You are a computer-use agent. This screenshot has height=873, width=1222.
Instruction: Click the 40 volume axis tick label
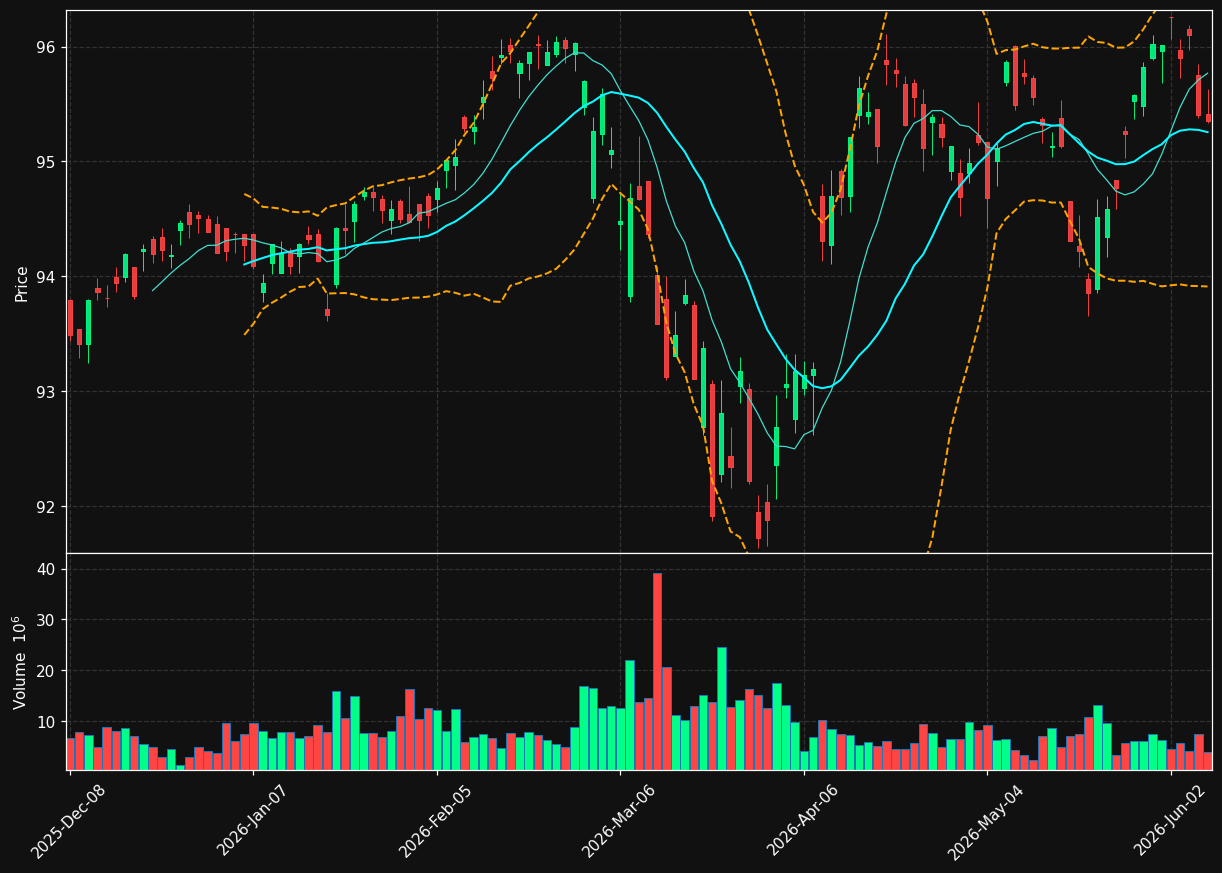pos(48,569)
